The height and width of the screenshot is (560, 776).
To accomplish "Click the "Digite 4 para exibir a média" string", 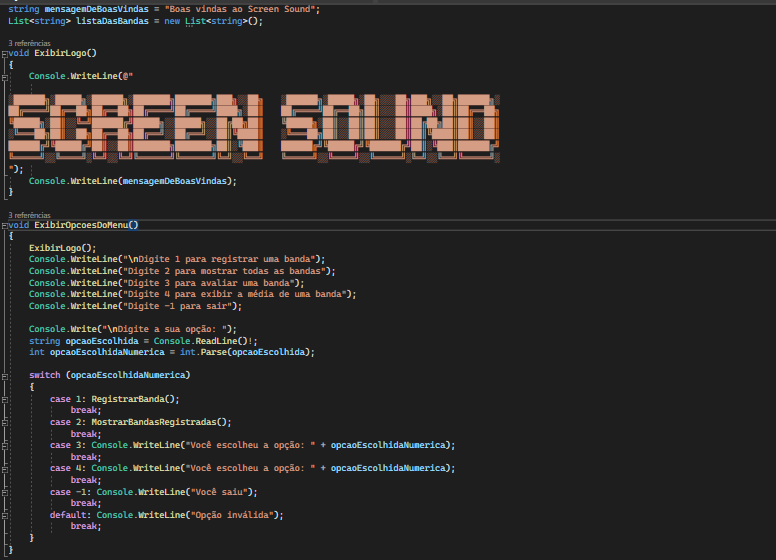I will click(x=235, y=294).
